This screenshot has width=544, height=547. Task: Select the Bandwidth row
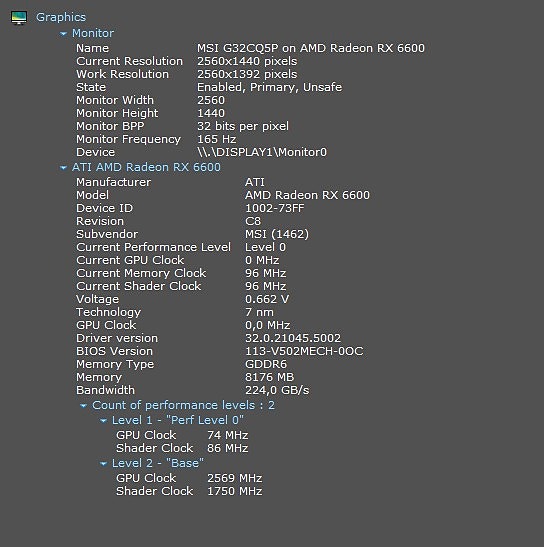point(193,390)
